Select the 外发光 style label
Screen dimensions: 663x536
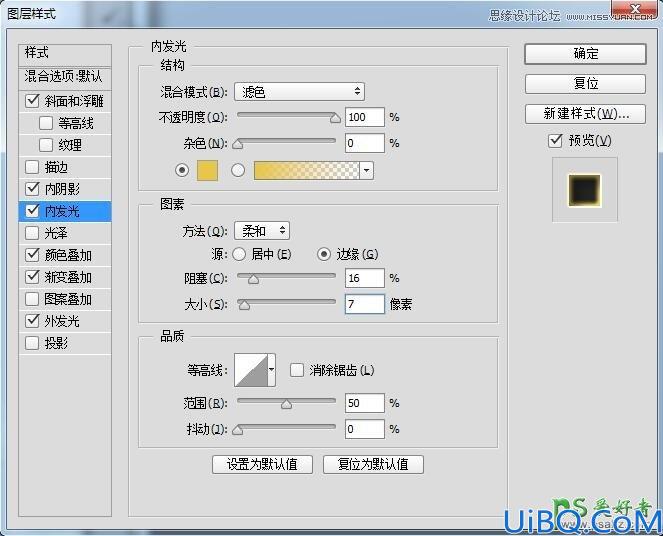(x=62, y=321)
